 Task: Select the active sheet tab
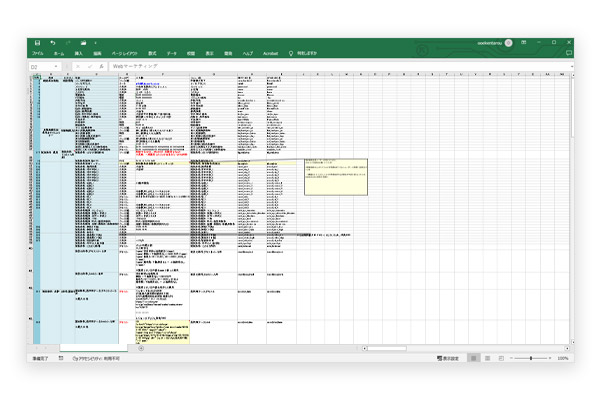[x=94, y=348]
